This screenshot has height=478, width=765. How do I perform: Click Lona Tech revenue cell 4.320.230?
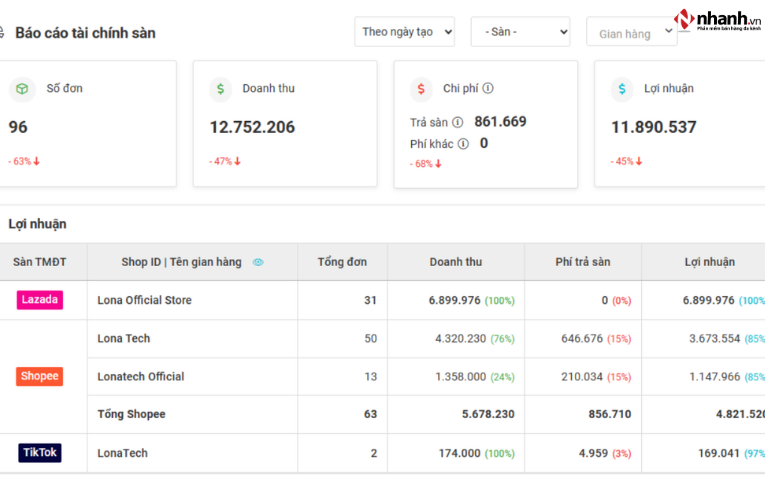[461, 339]
